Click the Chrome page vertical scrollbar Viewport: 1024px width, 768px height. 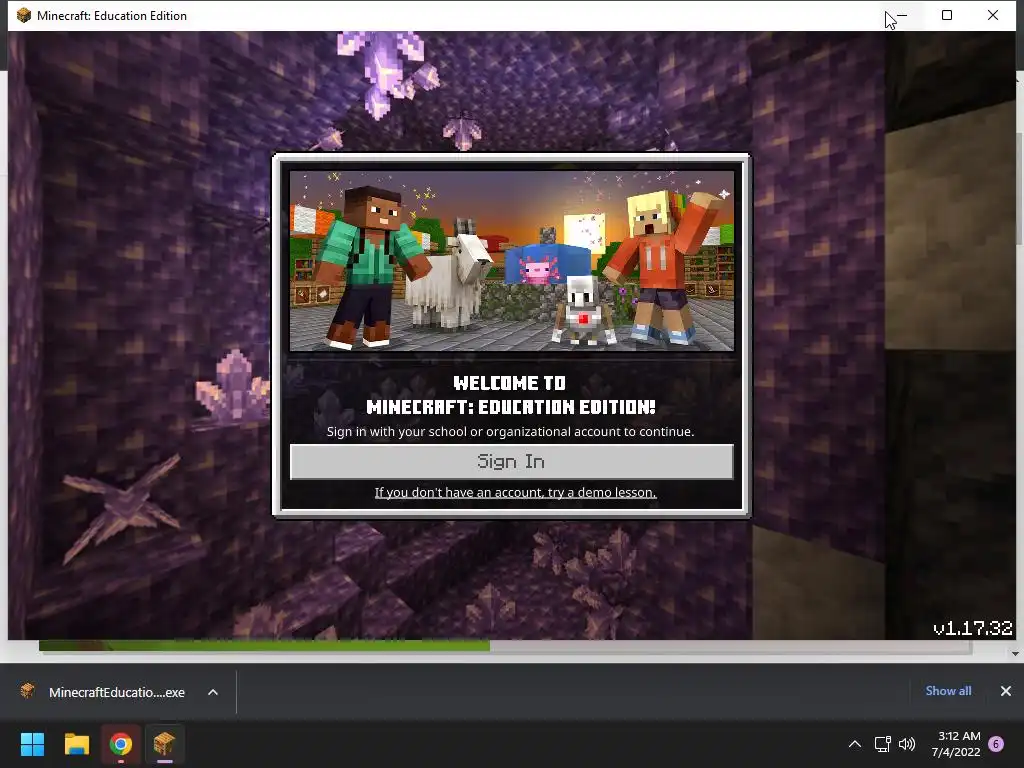(x=1019, y=189)
